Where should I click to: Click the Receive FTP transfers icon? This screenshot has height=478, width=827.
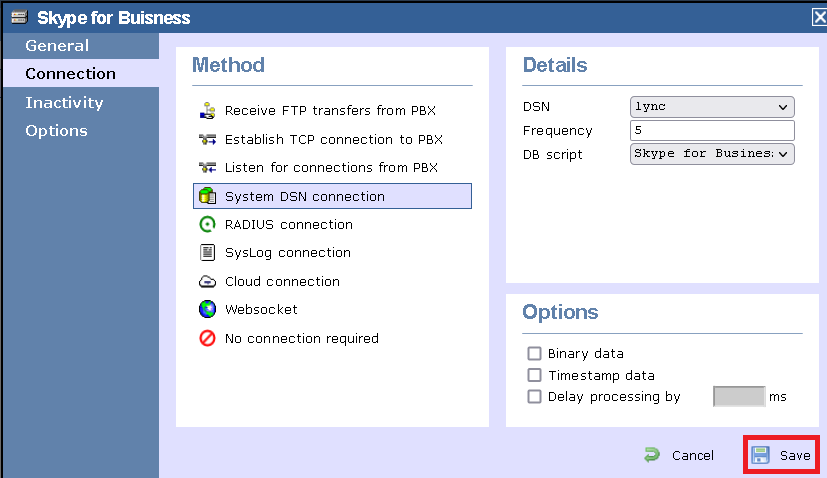(x=207, y=110)
